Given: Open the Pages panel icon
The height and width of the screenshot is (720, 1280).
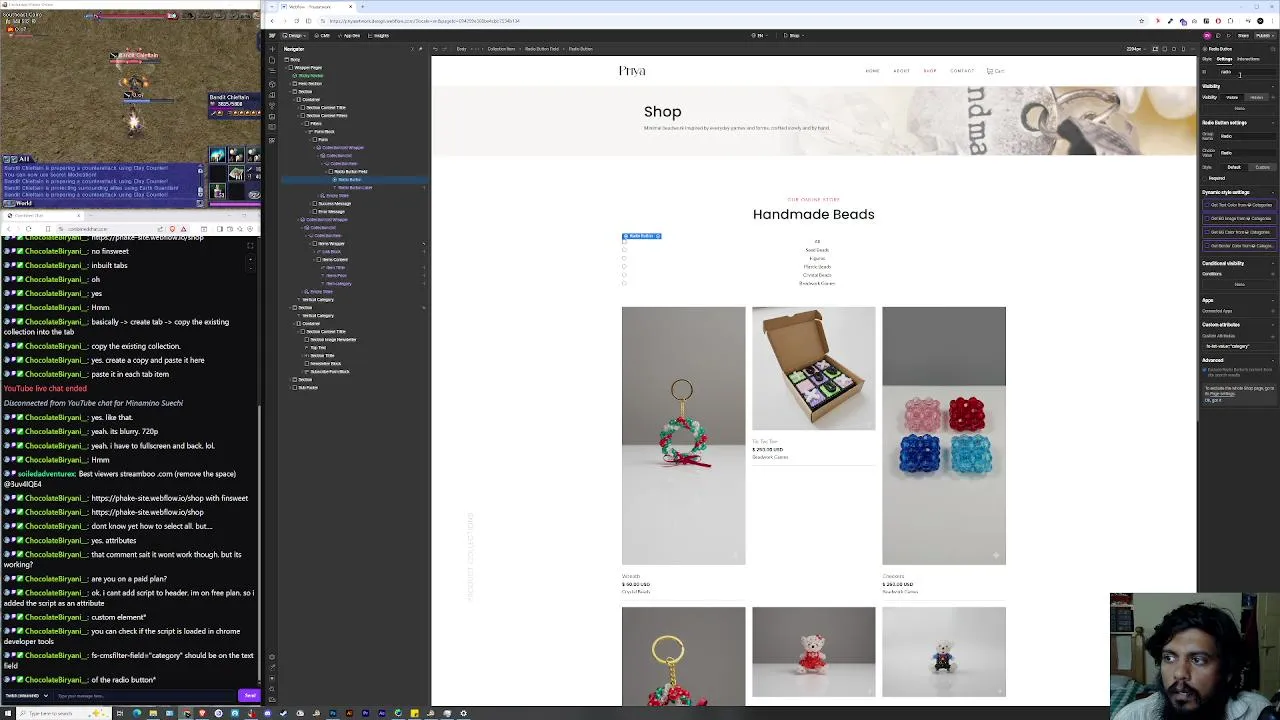Looking at the screenshot, I should tap(272, 61).
